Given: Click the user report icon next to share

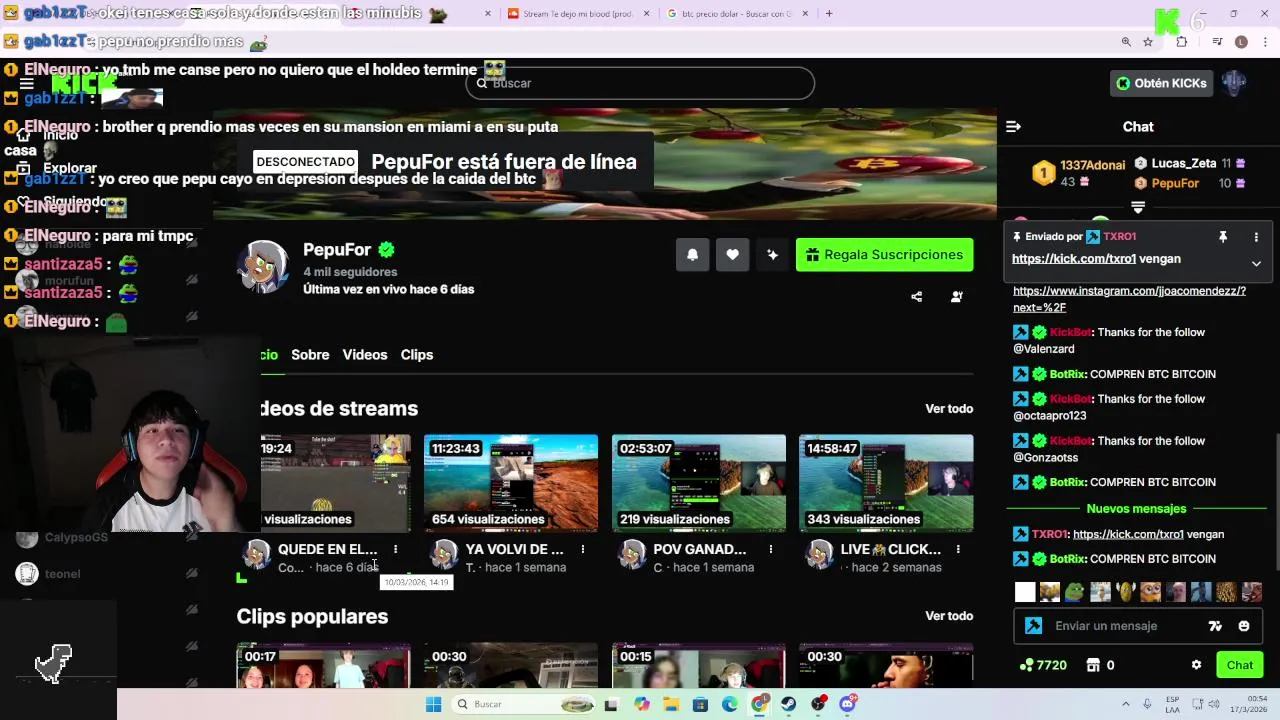Looking at the screenshot, I should [956, 297].
